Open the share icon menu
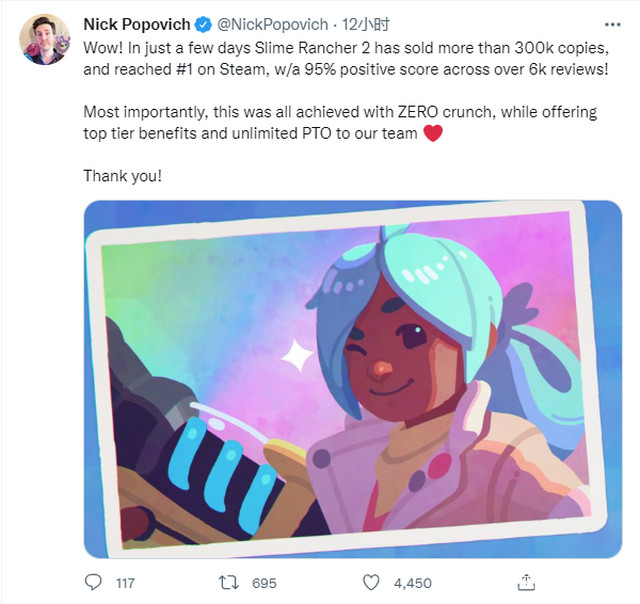This screenshot has width=640, height=604. (x=526, y=581)
